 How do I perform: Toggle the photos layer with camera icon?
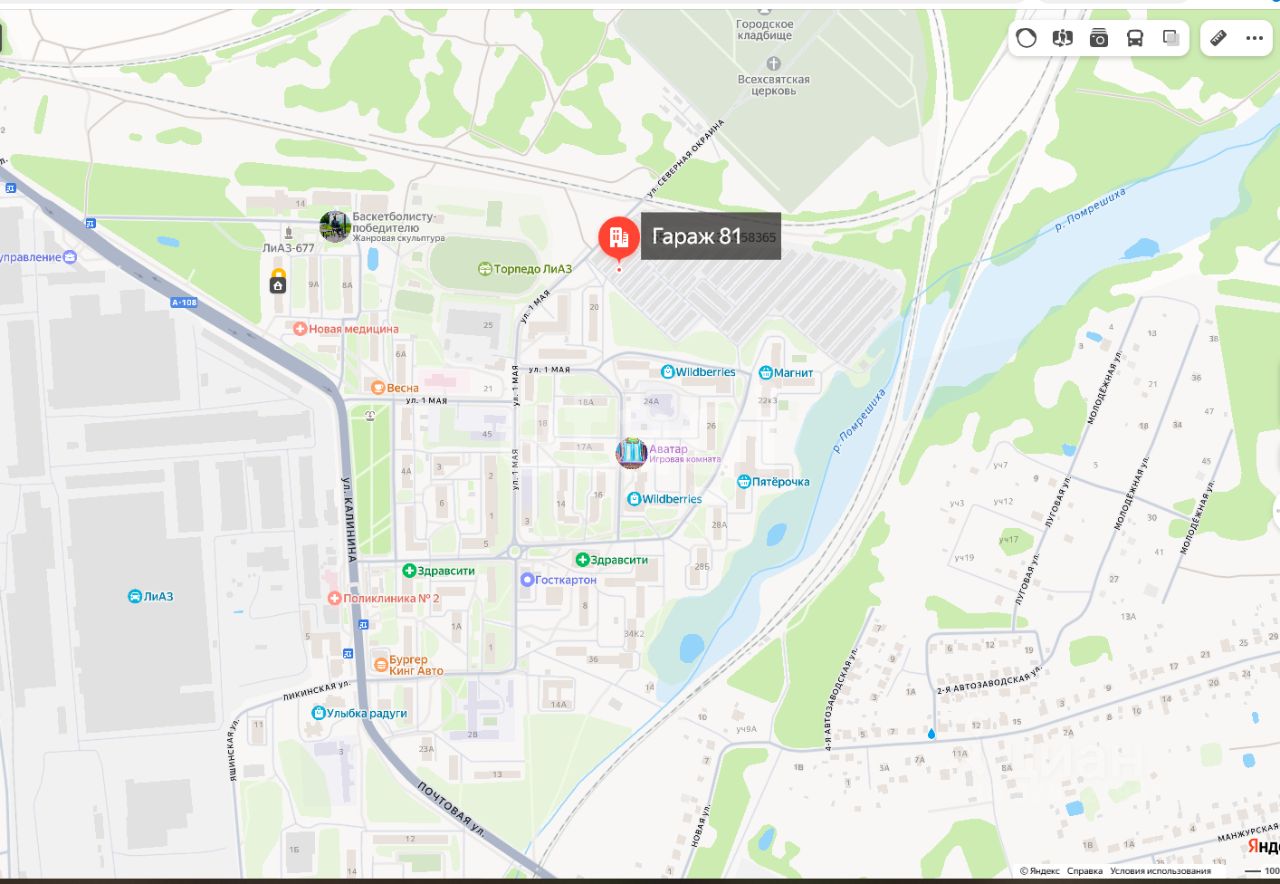[x=1099, y=38]
